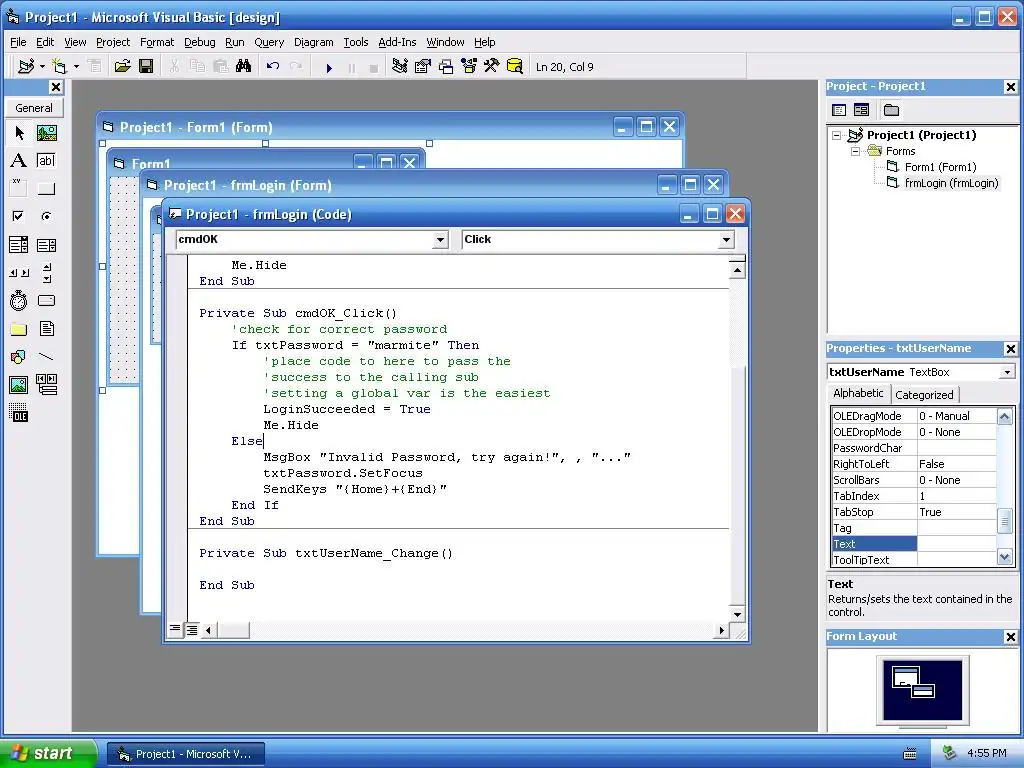The height and width of the screenshot is (768, 1024).
Task: Click the Open Project toolbar icon
Action: (122, 67)
